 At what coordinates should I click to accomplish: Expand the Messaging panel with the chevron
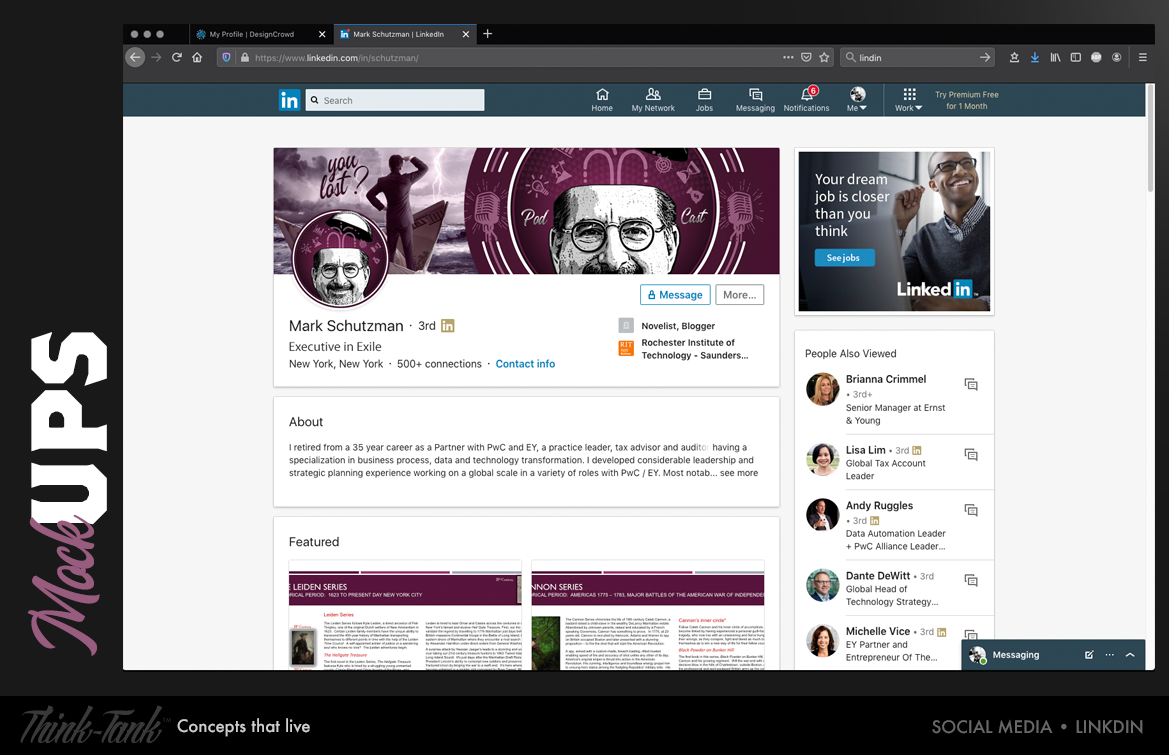tap(1130, 655)
